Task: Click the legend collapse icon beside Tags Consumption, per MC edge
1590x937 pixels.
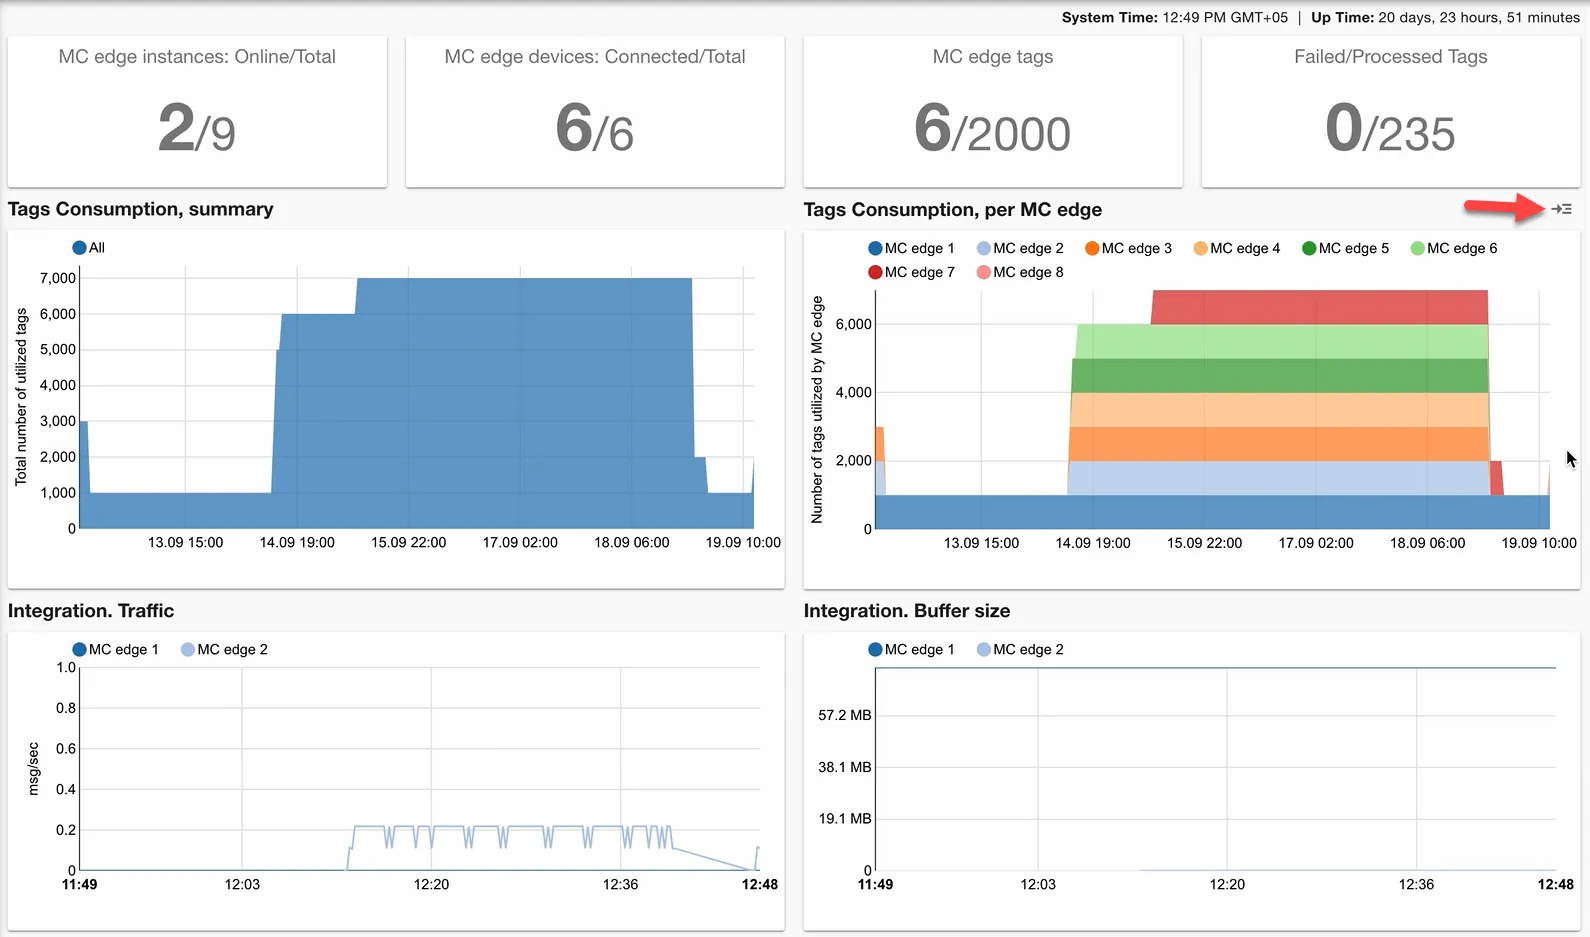Action: pos(1562,209)
